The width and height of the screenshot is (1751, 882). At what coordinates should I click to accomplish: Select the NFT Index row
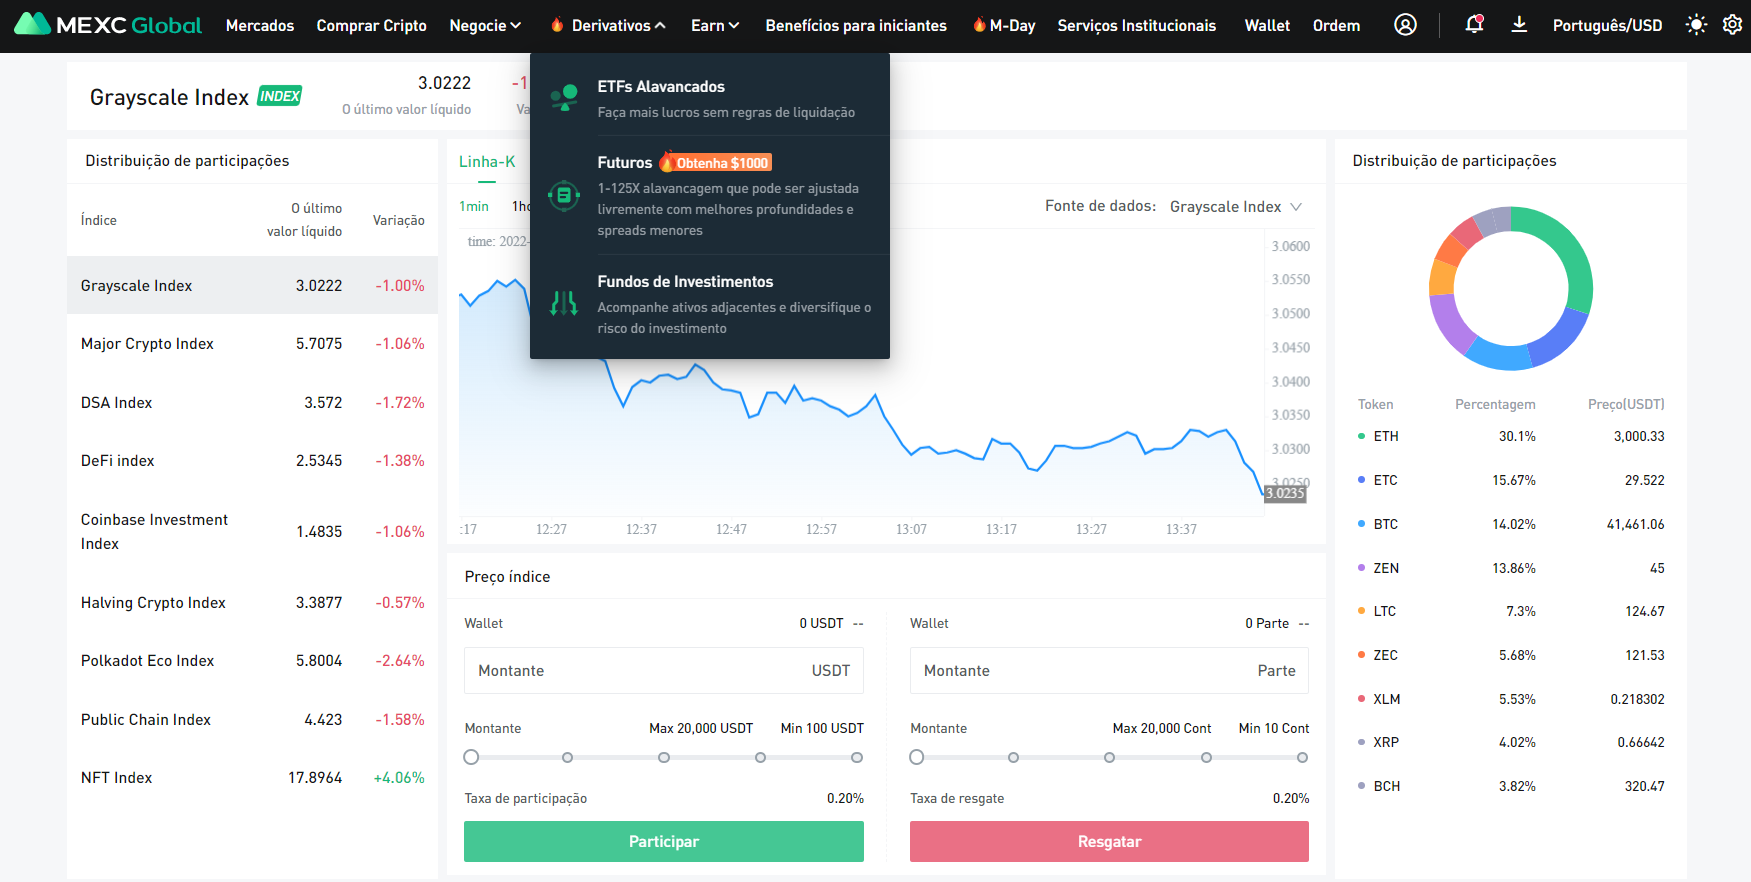click(252, 777)
